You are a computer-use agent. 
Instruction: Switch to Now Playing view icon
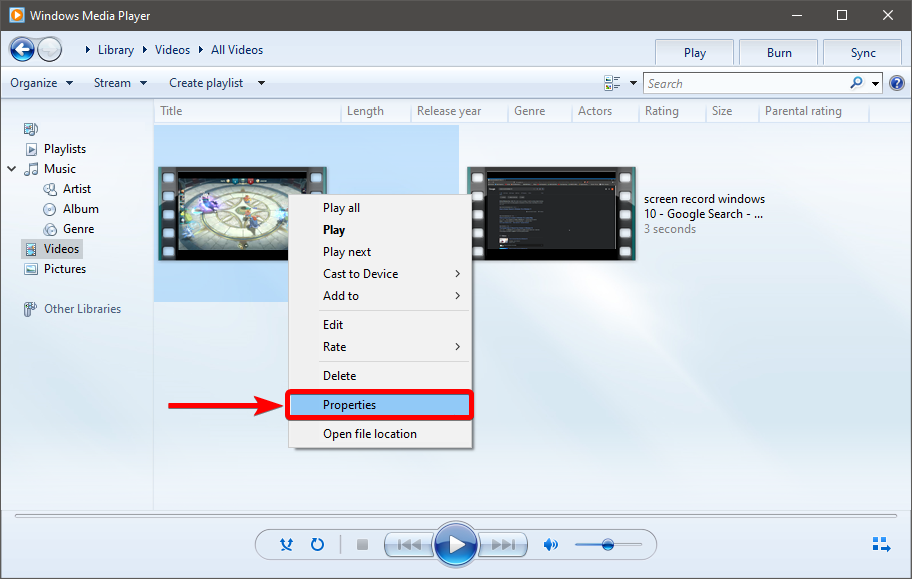[x=881, y=545]
